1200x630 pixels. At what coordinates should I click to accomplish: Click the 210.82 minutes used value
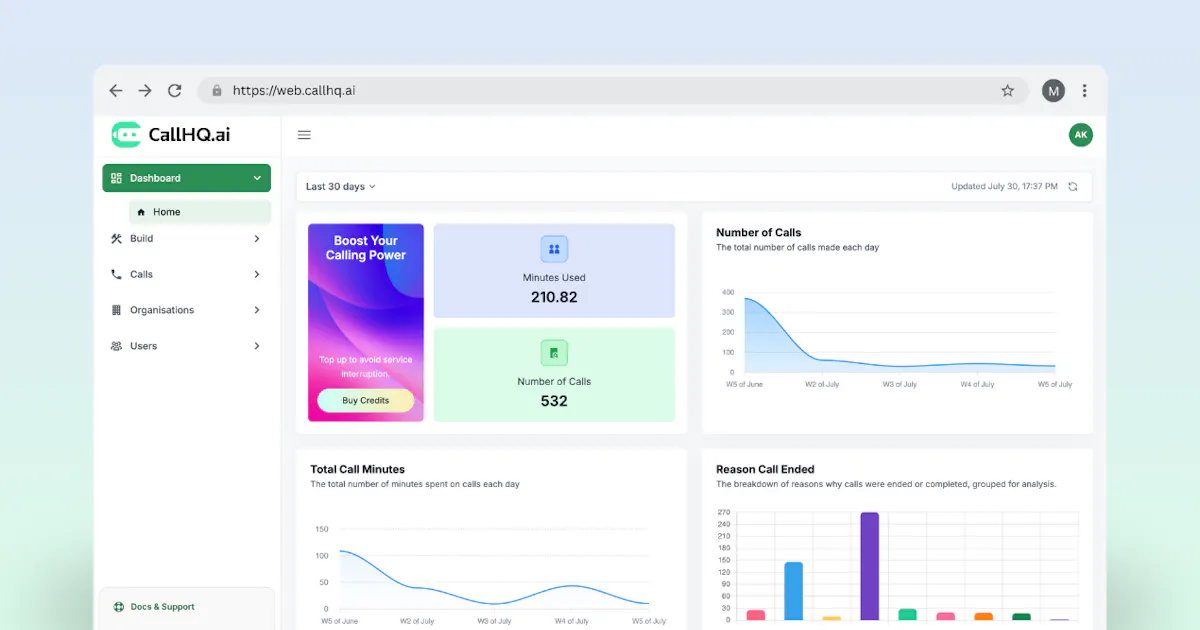click(x=554, y=297)
